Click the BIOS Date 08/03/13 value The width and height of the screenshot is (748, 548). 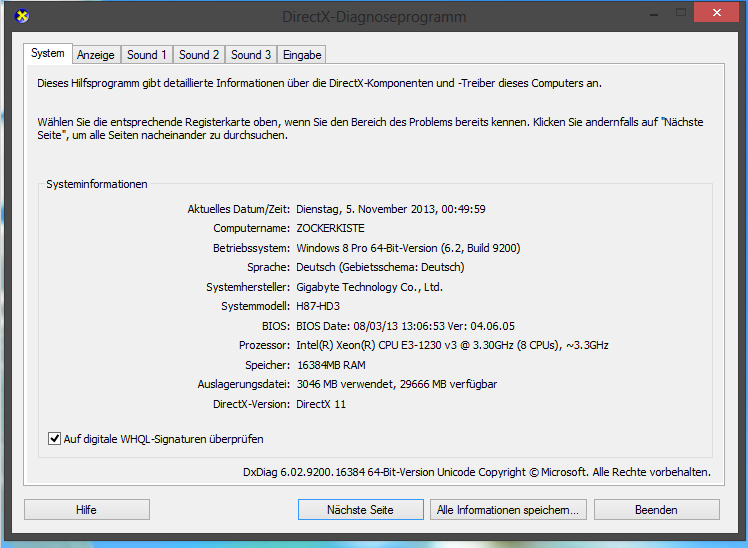pos(405,326)
